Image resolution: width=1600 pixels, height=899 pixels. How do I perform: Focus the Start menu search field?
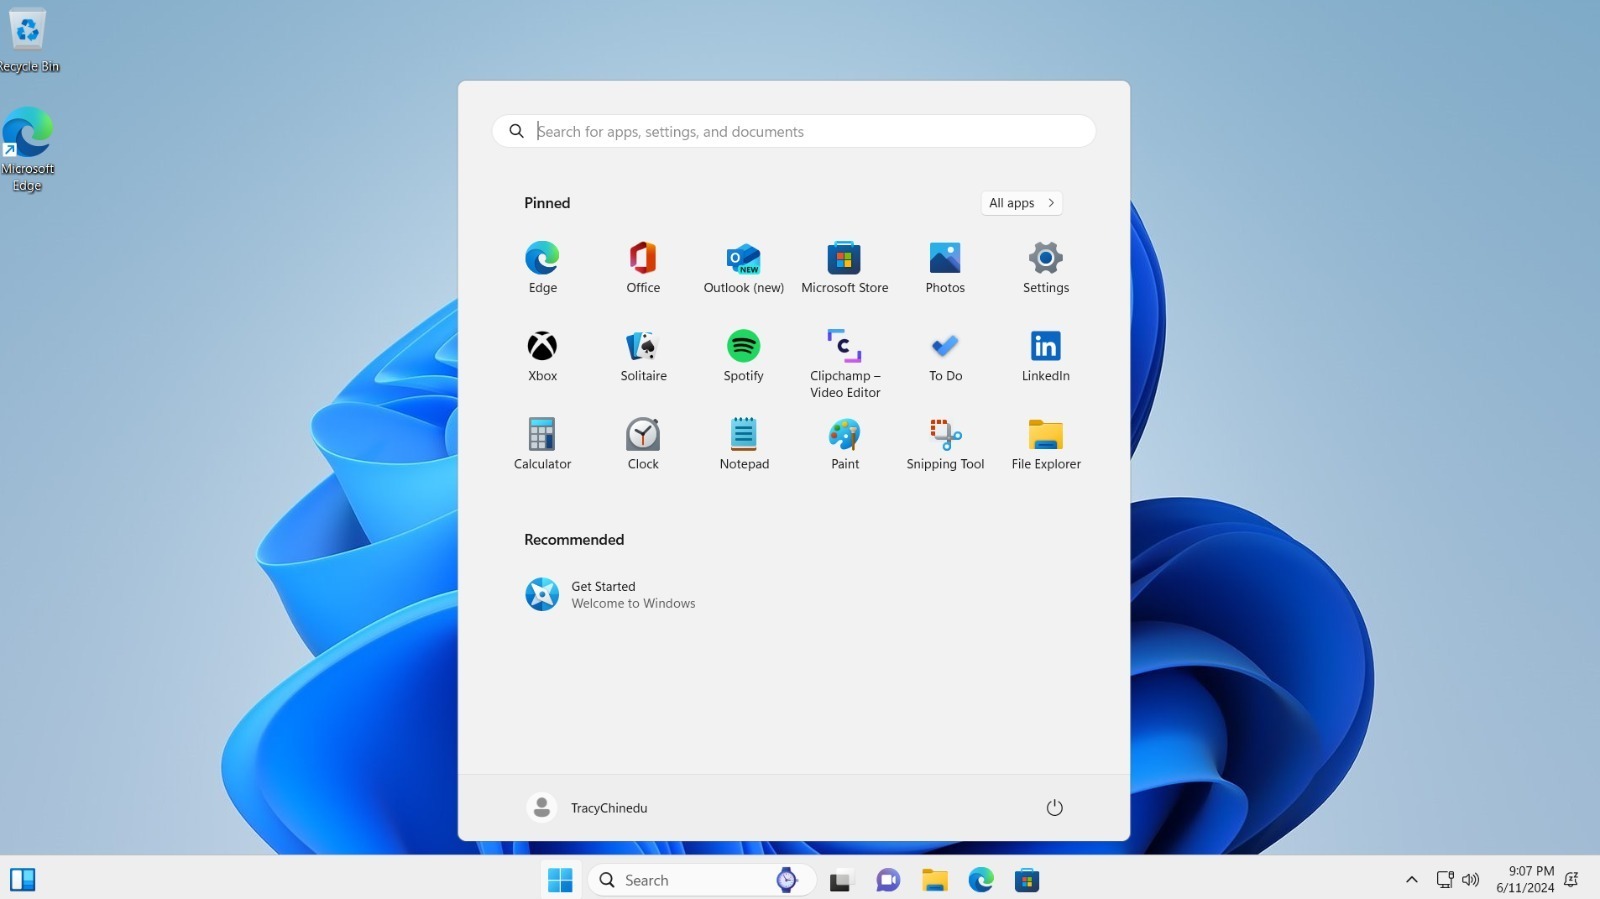click(x=794, y=131)
